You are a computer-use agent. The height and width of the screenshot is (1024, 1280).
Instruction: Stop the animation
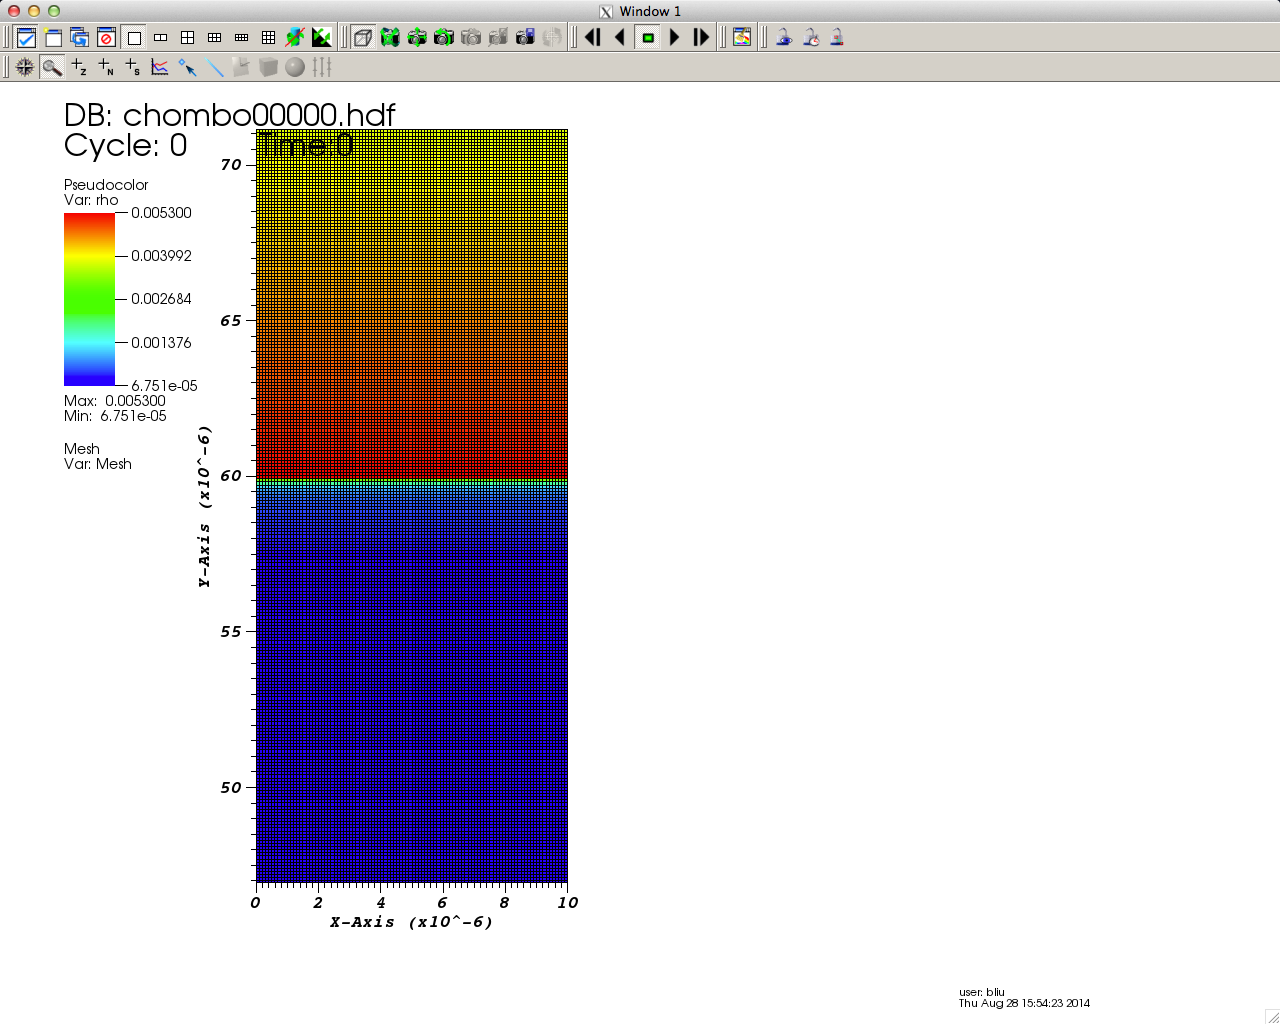tap(648, 38)
